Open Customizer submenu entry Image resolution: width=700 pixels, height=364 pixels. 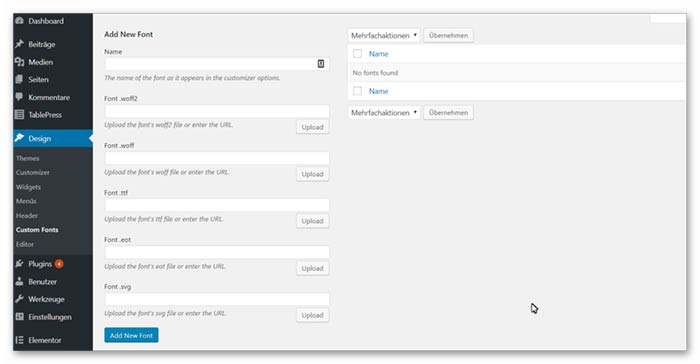pos(33,172)
